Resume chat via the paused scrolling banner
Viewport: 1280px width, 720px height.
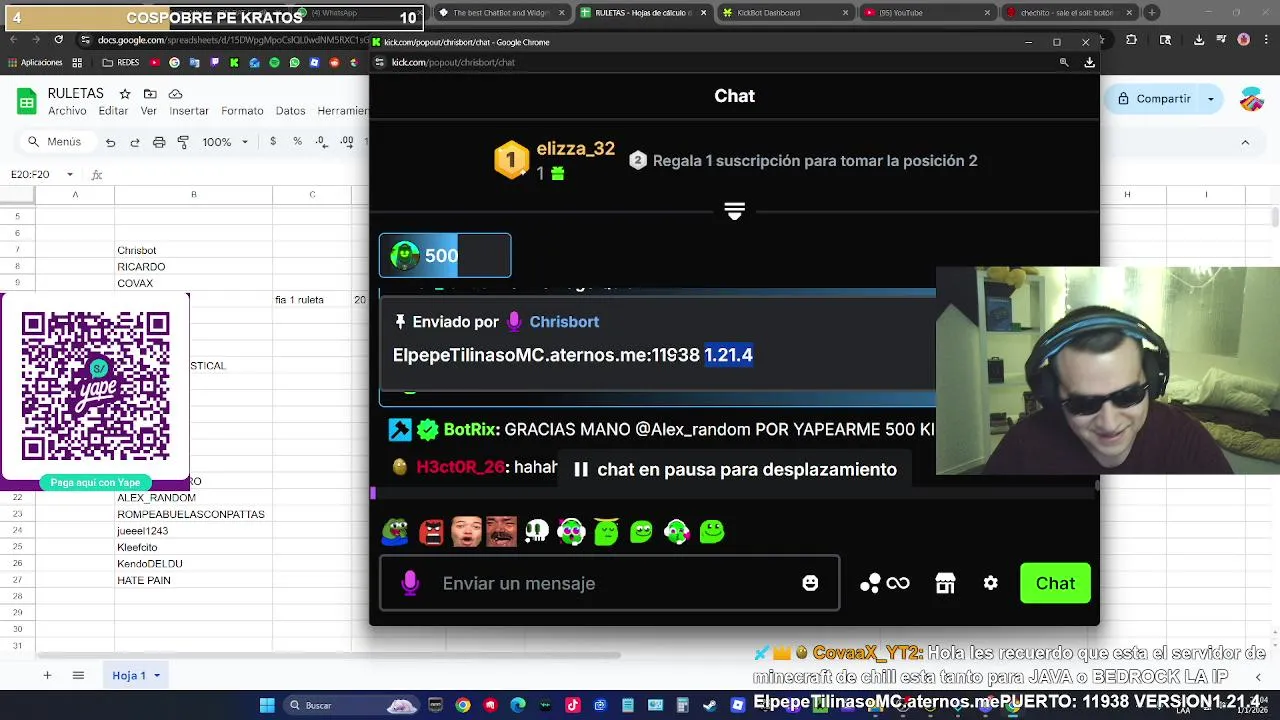click(735, 470)
